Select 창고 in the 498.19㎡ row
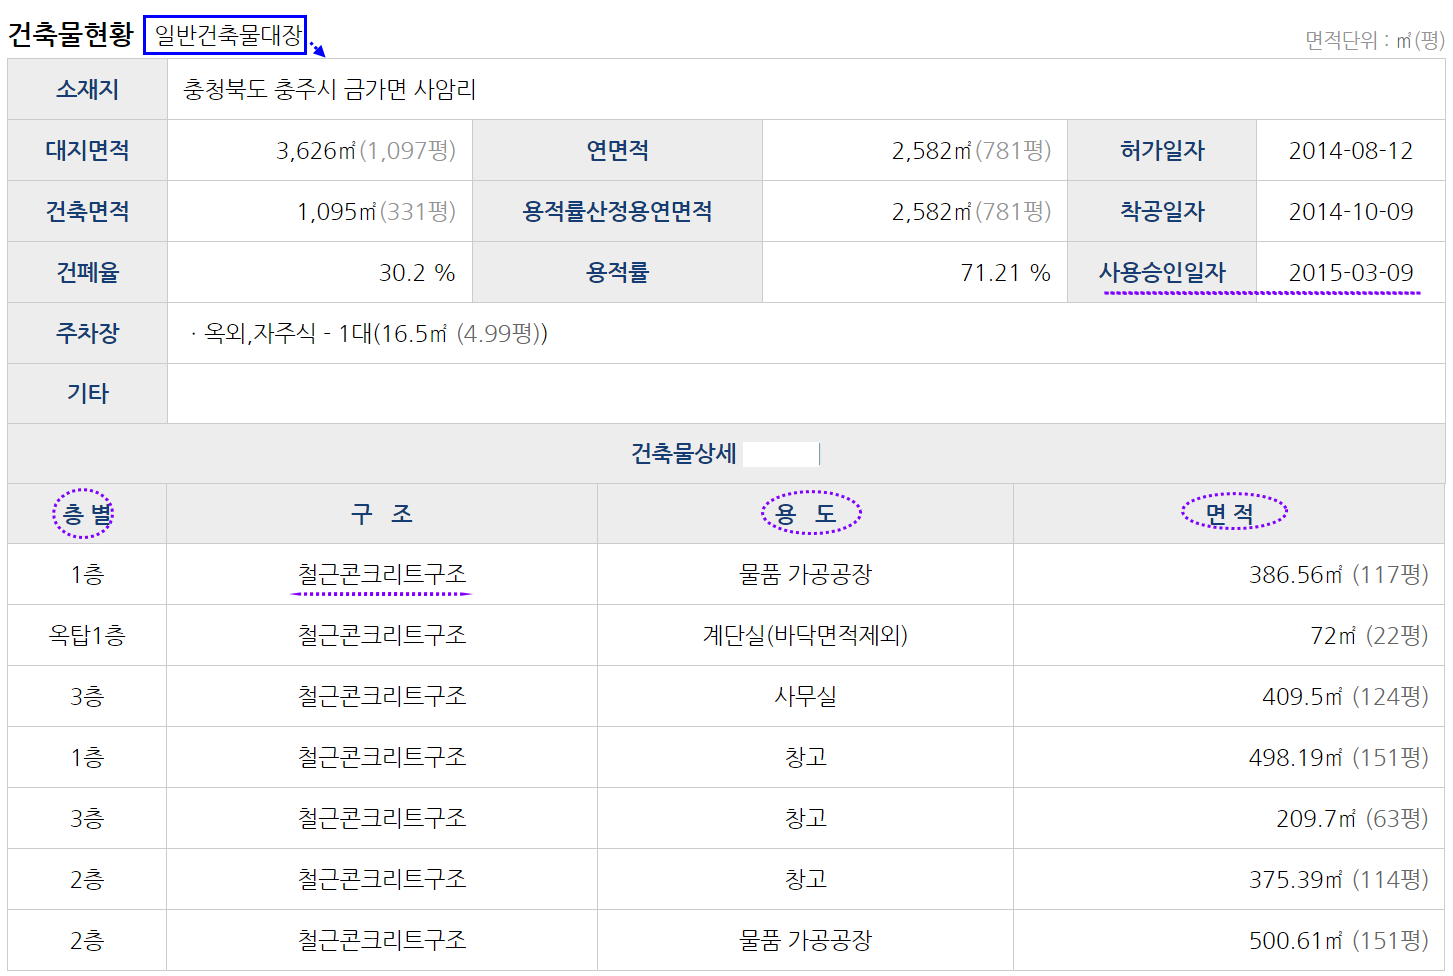Viewport: 1453px width, 976px height. 805,757
